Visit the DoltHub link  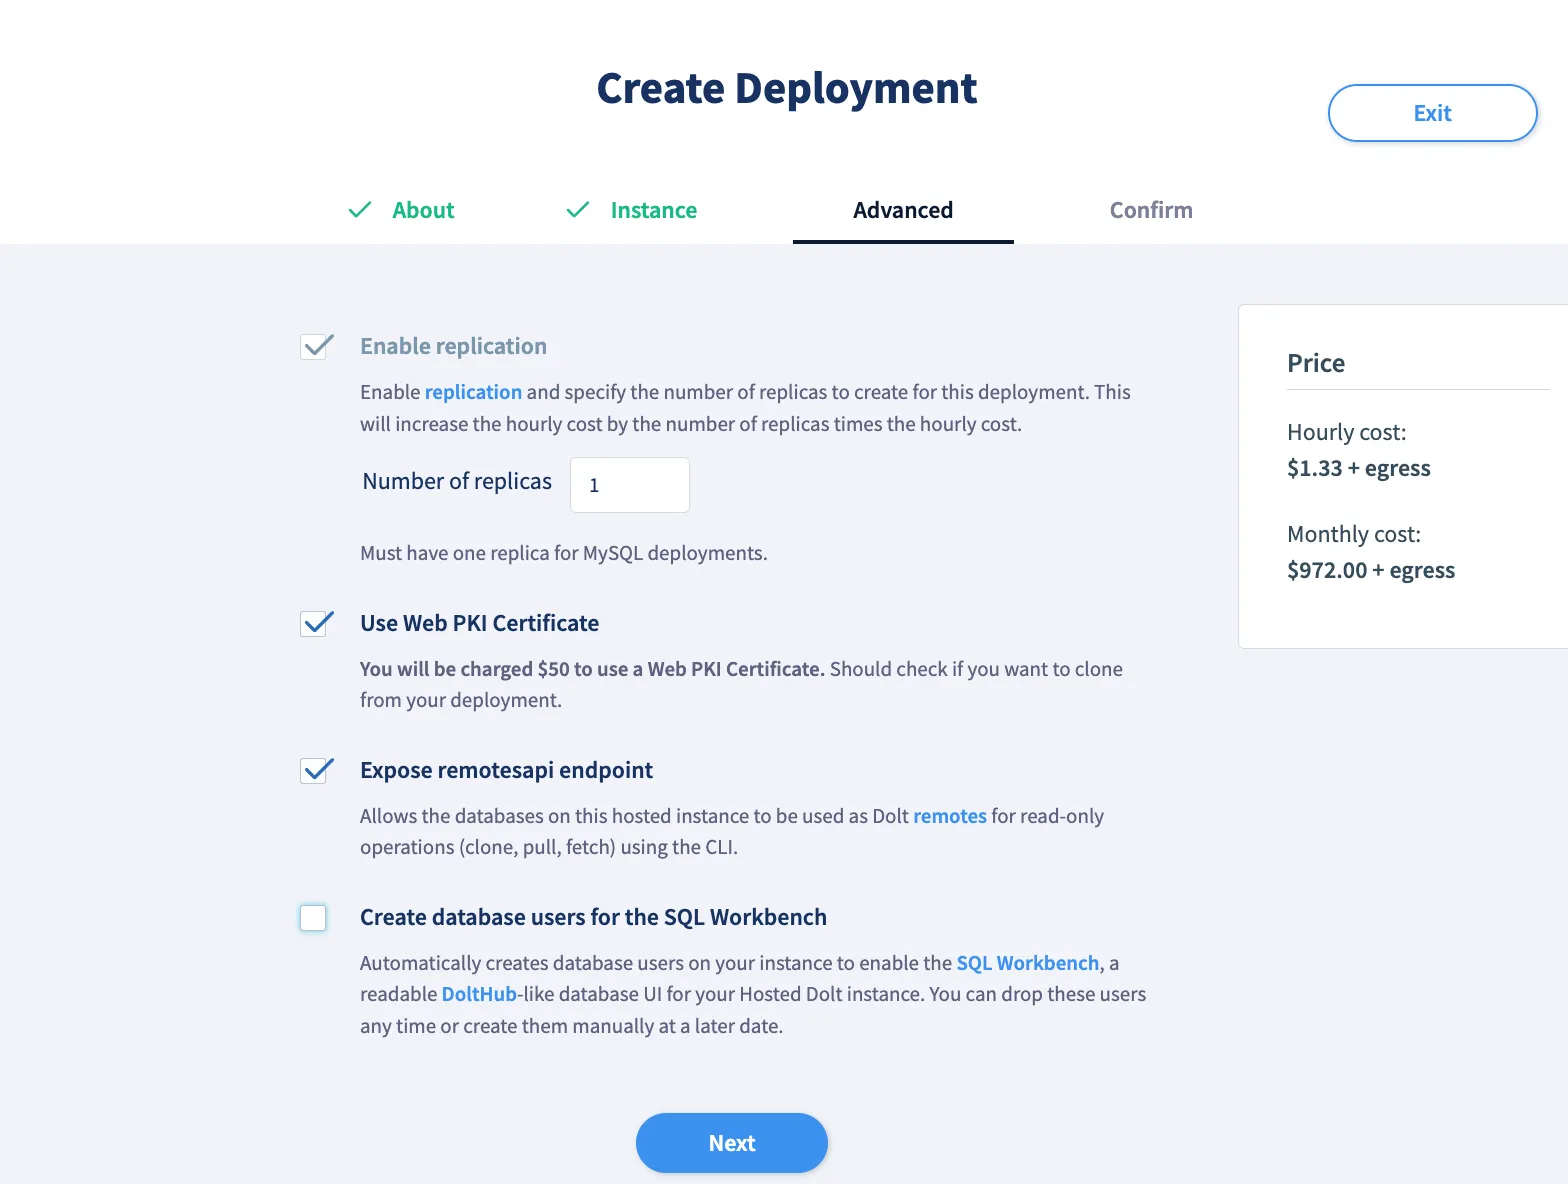click(479, 994)
